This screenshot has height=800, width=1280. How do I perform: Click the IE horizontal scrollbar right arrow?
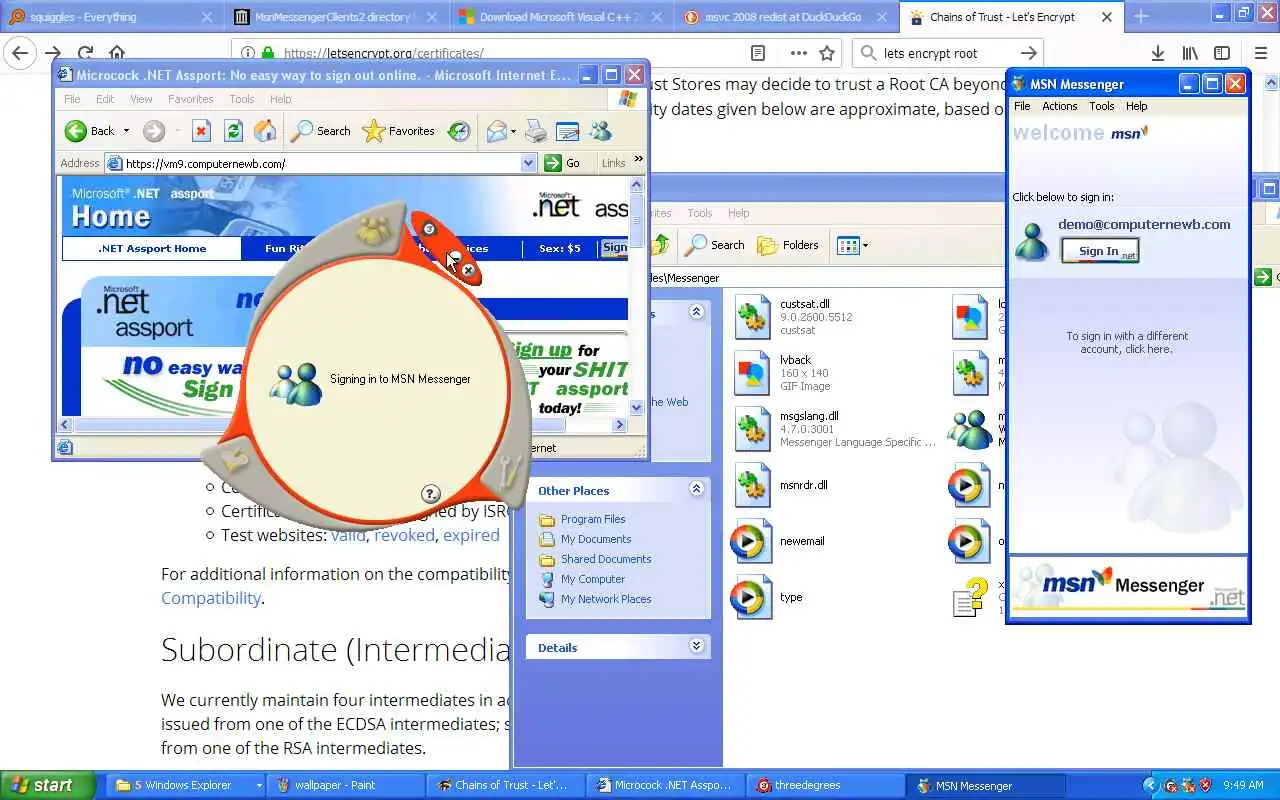pos(619,424)
